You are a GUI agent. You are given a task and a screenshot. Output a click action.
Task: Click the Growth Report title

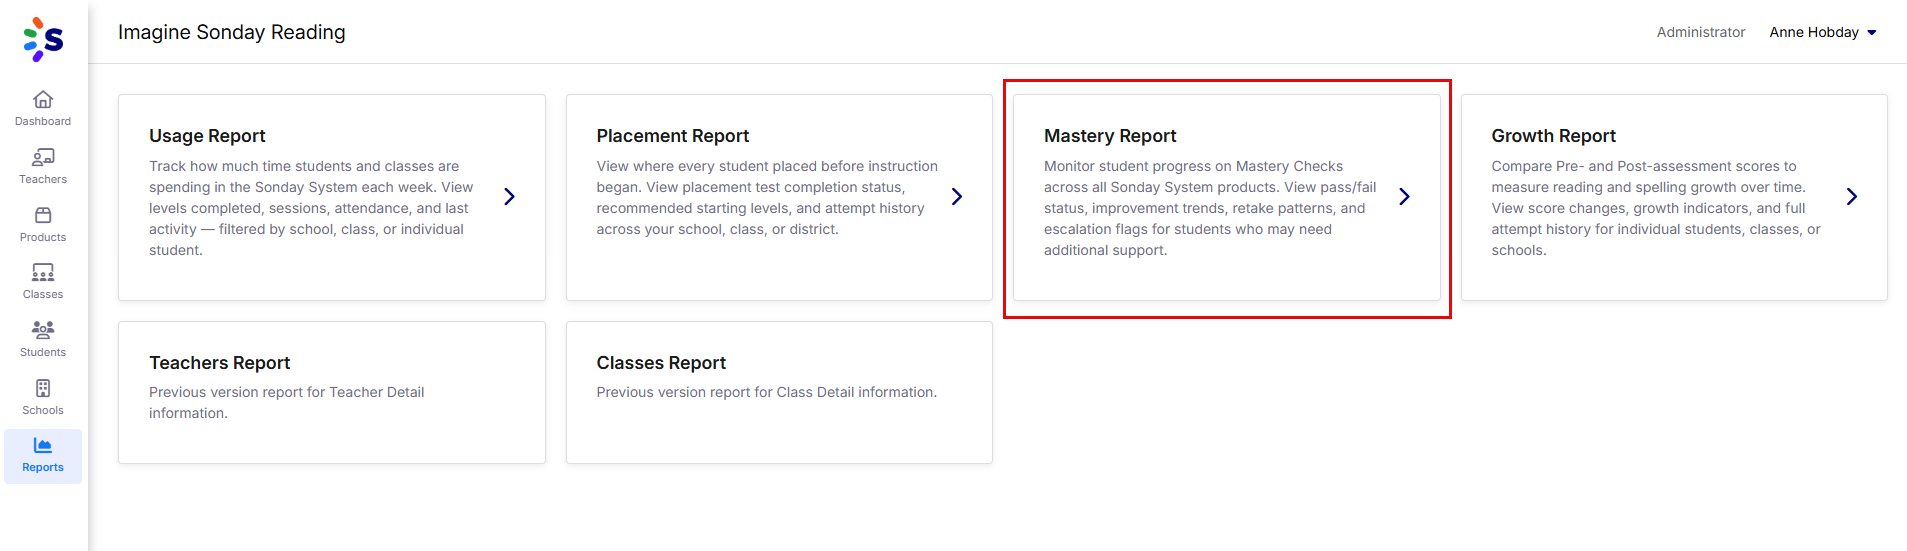(1553, 136)
